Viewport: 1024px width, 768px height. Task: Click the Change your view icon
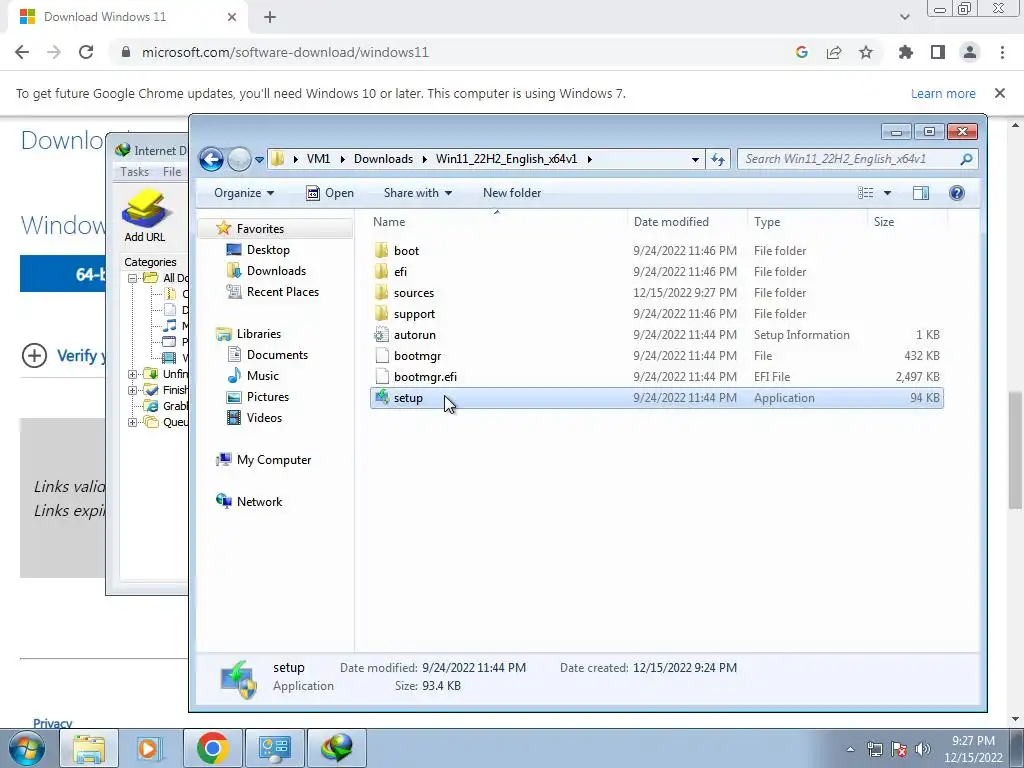pyautogui.click(x=865, y=193)
